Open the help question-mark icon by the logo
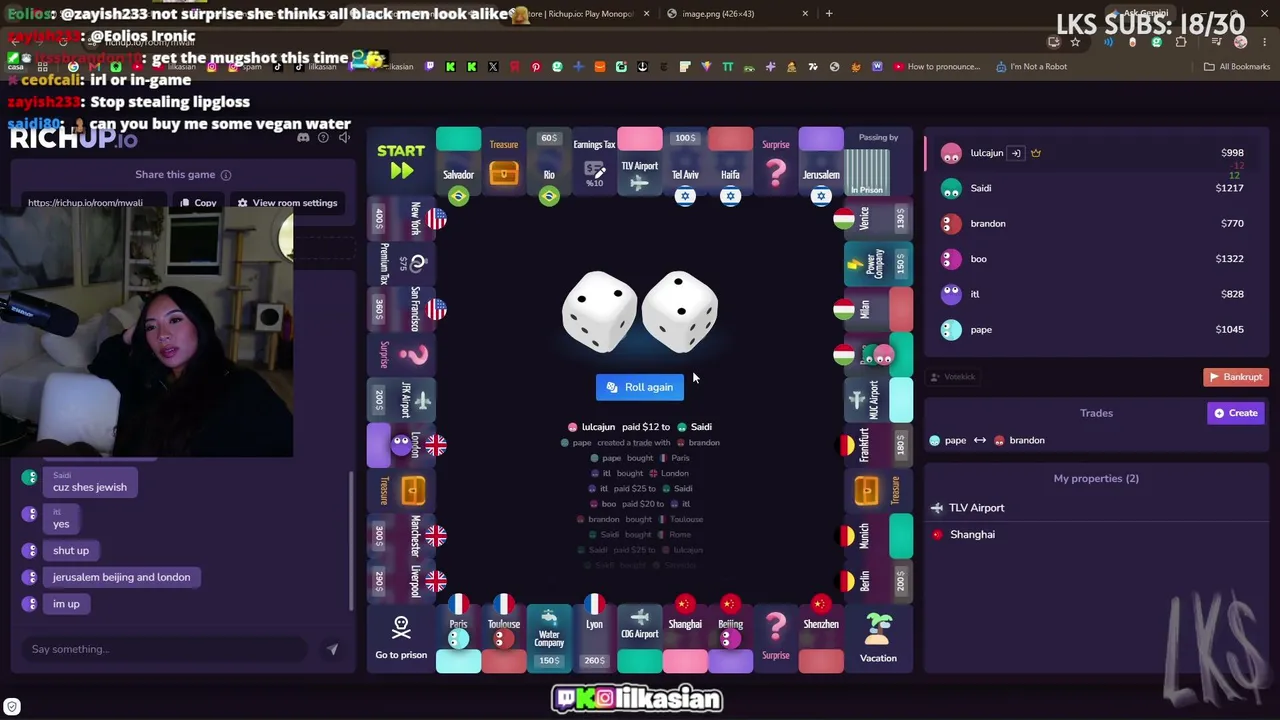 (323, 137)
